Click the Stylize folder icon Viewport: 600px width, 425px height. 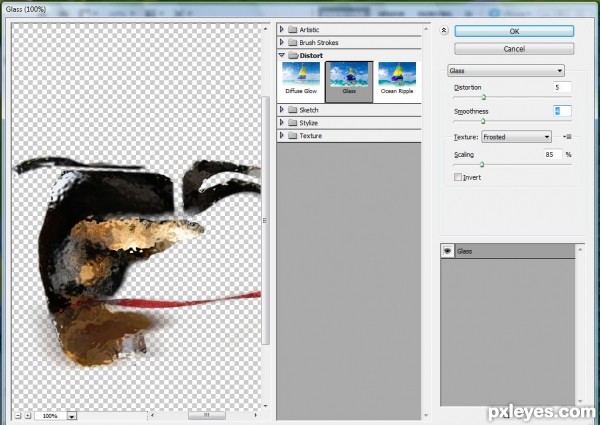pyautogui.click(x=293, y=123)
